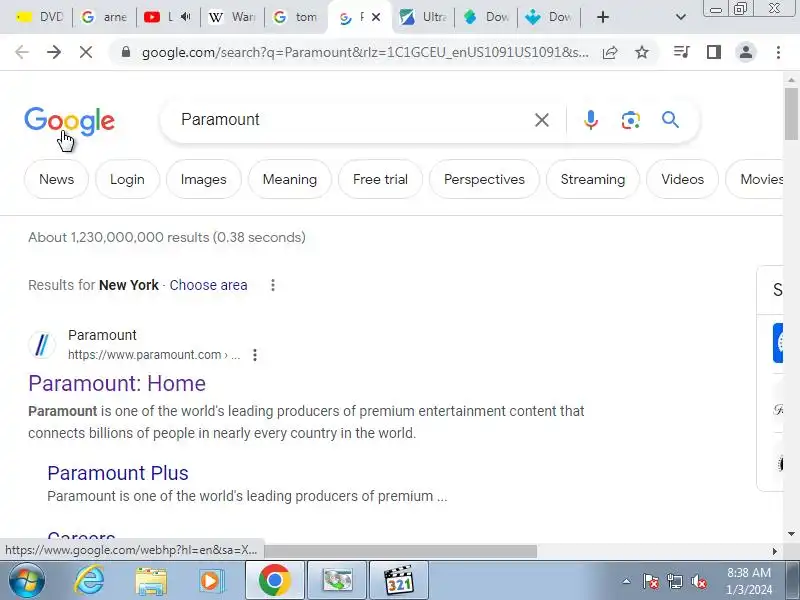800x600 pixels.
Task: Stop loading the page
Action: coord(86,52)
